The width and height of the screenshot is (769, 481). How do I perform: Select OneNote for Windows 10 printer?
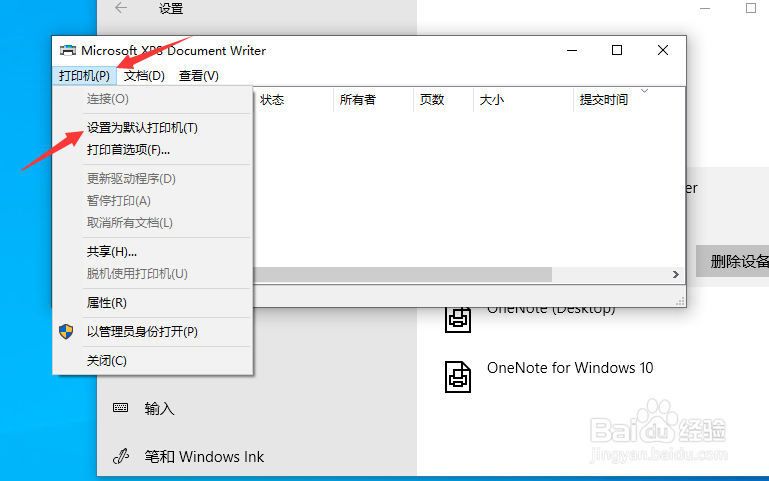pyautogui.click(x=570, y=368)
